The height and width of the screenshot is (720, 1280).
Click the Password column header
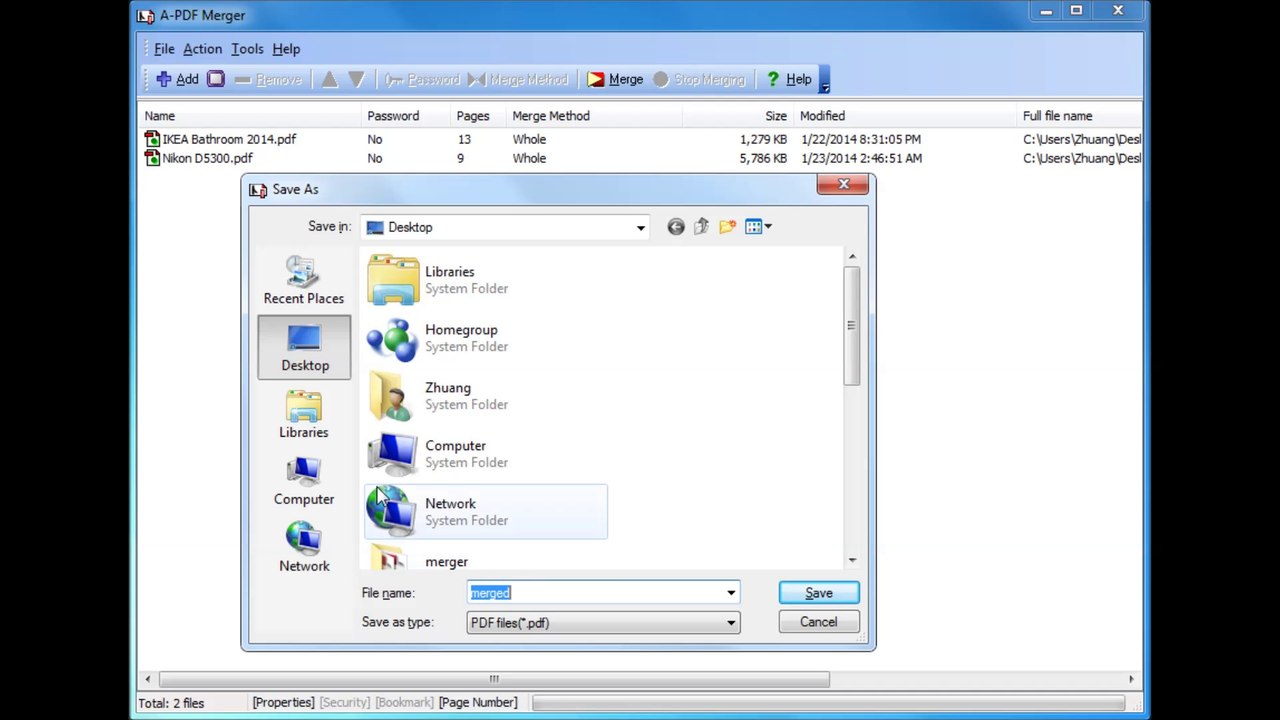(x=406, y=116)
